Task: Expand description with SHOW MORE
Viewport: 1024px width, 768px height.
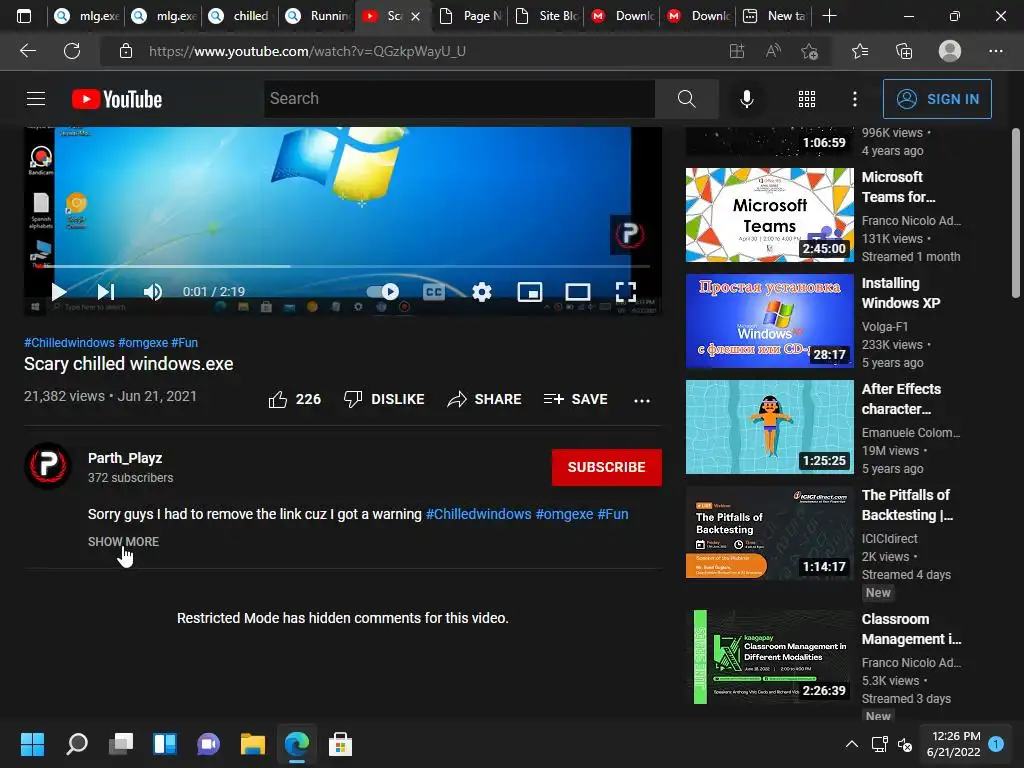Action: [x=123, y=541]
